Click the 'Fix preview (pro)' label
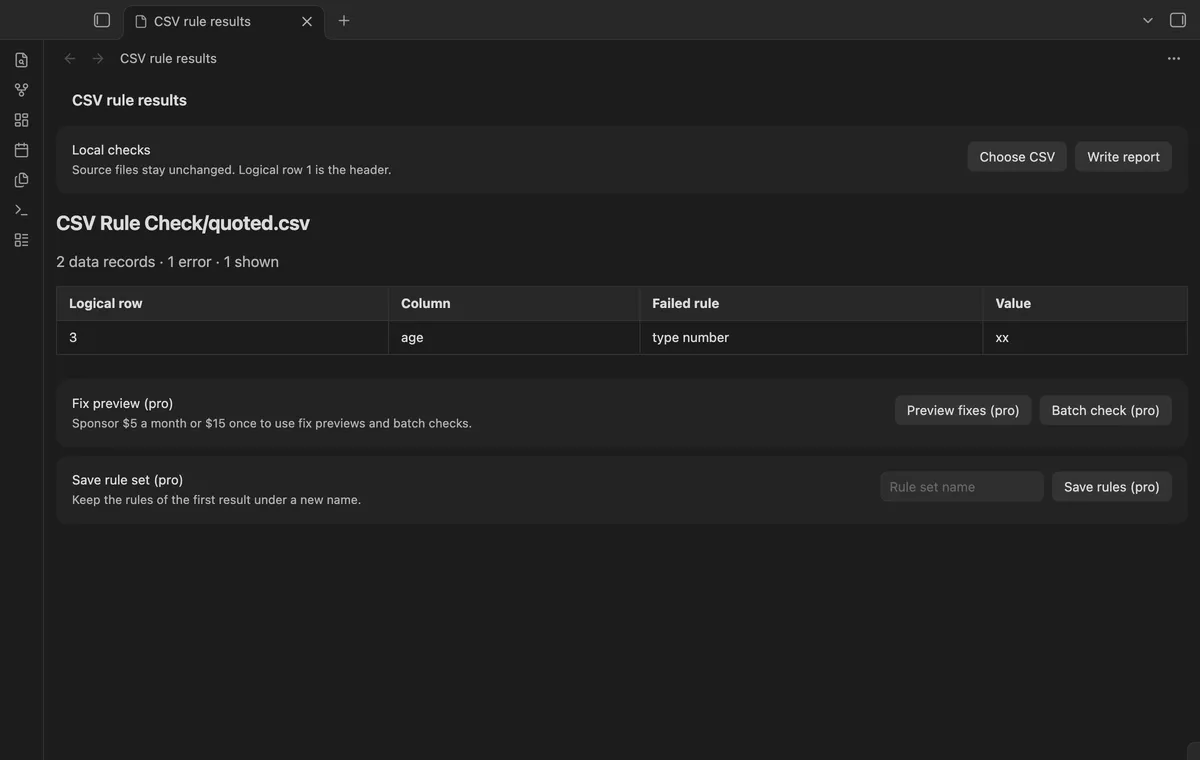Viewport: 1200px width, 760px height. [123, 403]
